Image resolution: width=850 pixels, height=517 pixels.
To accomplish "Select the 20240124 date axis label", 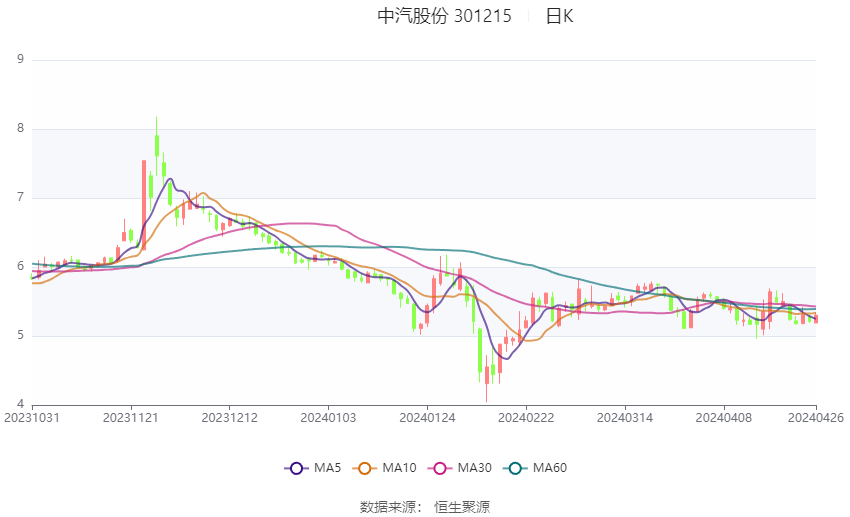I will [x=427, y=418].
